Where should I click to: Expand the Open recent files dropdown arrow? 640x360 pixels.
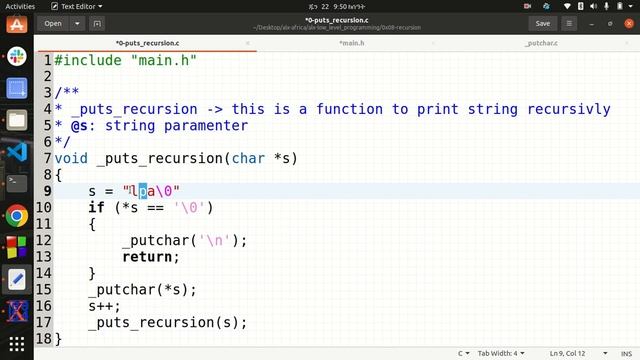[77, 24]
